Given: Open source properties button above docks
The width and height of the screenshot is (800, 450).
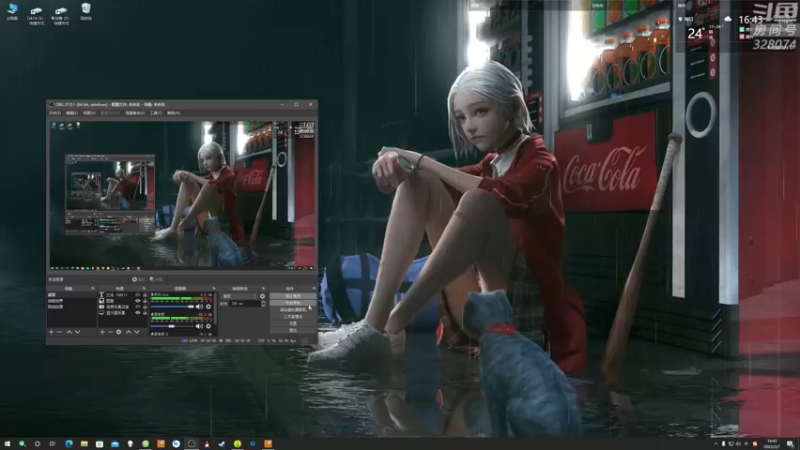Looking at the screenshot, I should pos(139,279).
